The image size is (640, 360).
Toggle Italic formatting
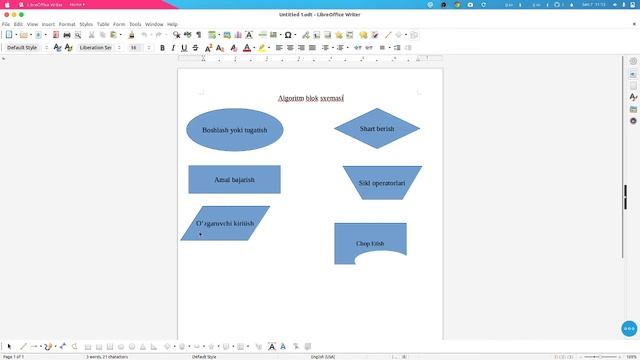coord(173,48)
